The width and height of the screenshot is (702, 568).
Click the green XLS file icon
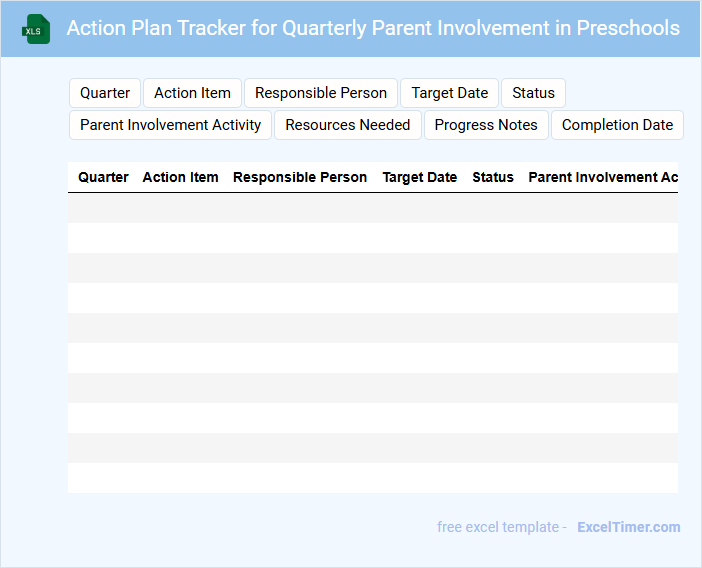point(36,29)
